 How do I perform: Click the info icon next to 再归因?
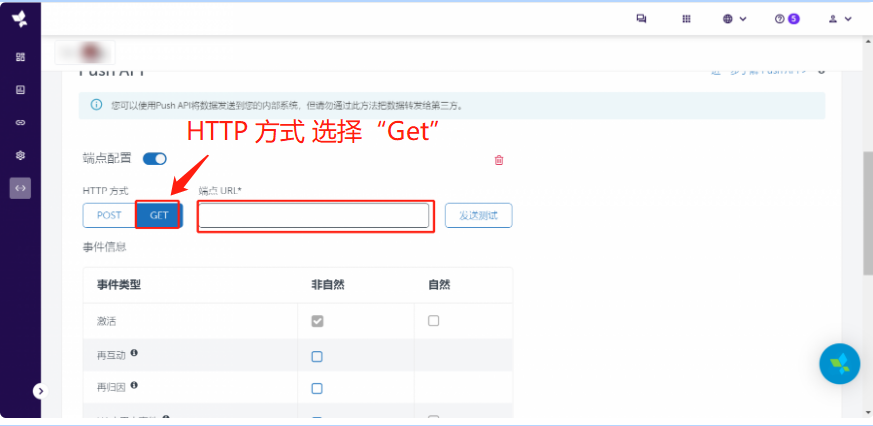(134, 384)
